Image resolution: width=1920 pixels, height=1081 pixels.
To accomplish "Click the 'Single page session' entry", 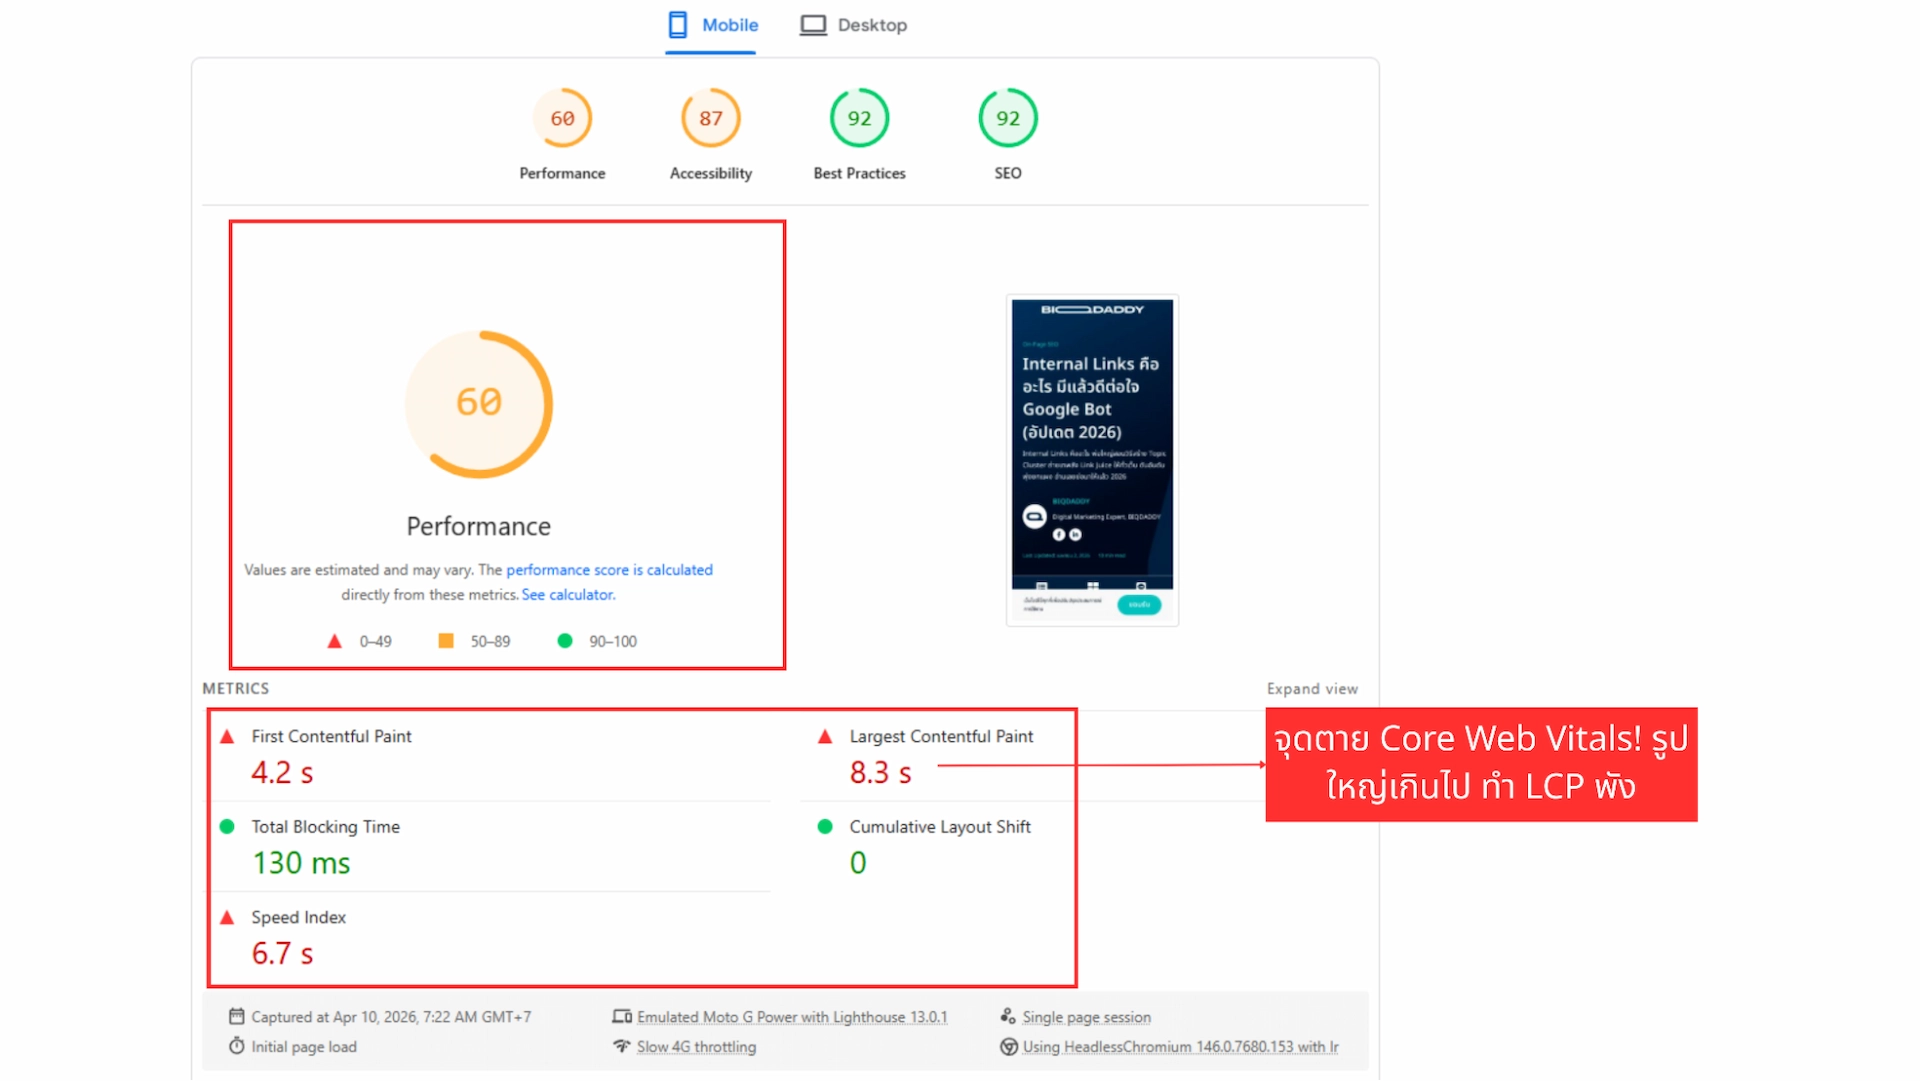I will point(1086,1017).
